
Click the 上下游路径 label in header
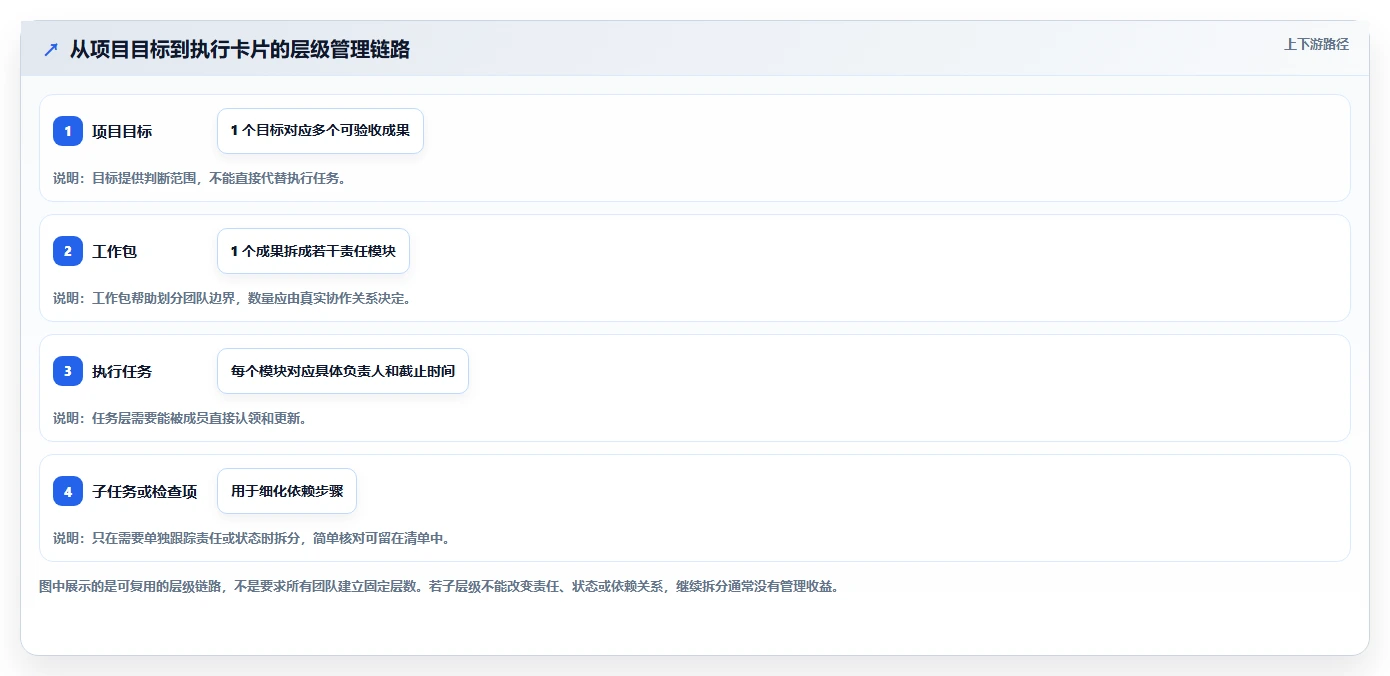[x=1316, y=44]
